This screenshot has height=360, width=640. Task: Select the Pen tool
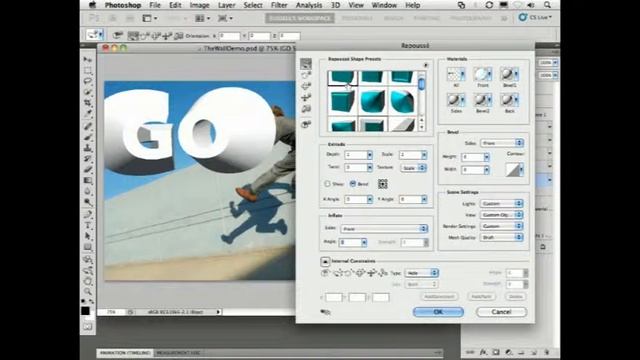[x=88, y=214]
